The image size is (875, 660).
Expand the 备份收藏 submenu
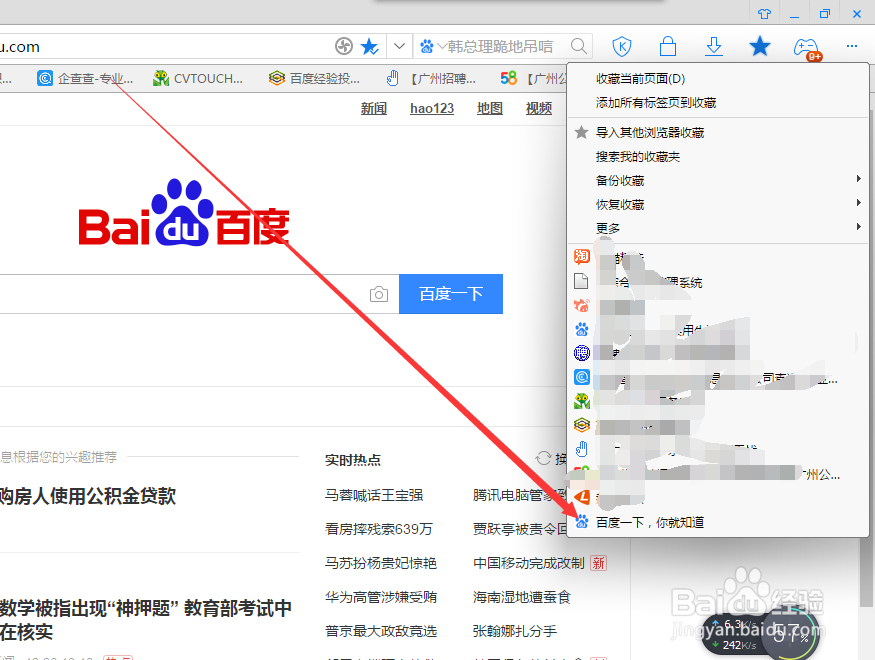point(718,181)
